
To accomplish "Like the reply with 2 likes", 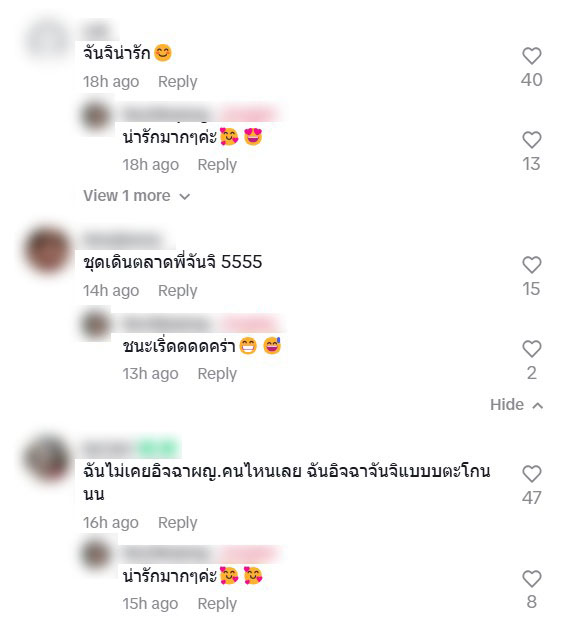I will click(x=532, y=348).
